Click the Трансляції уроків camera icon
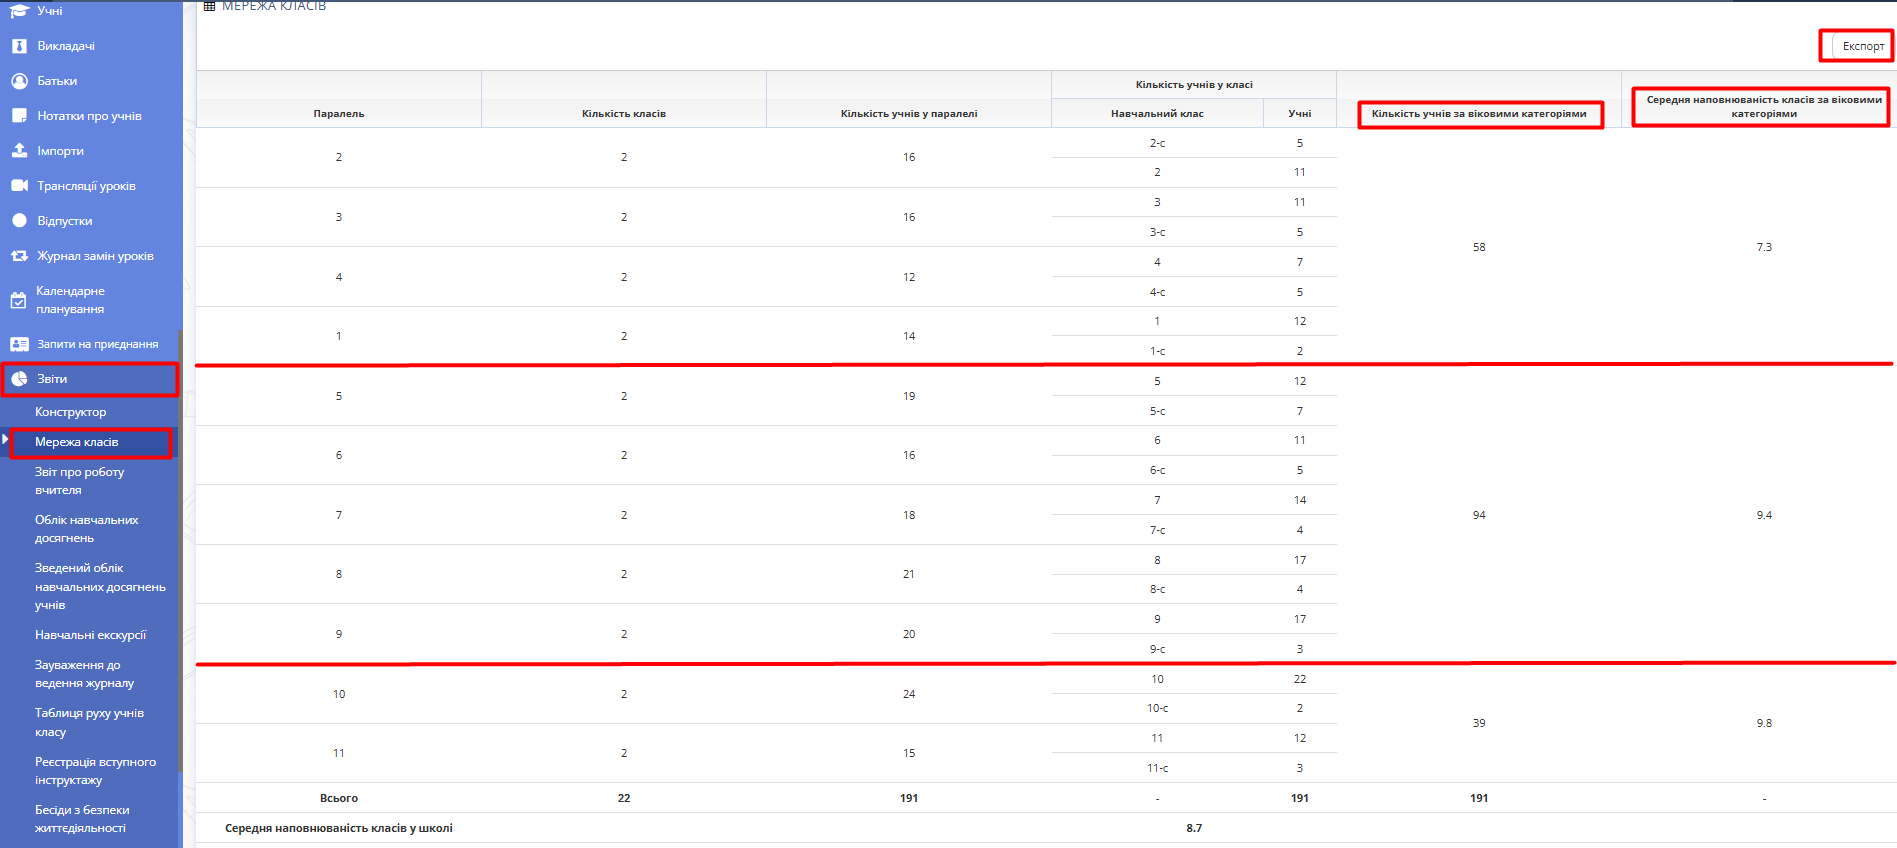1897x848 pixels. [19, 186]
